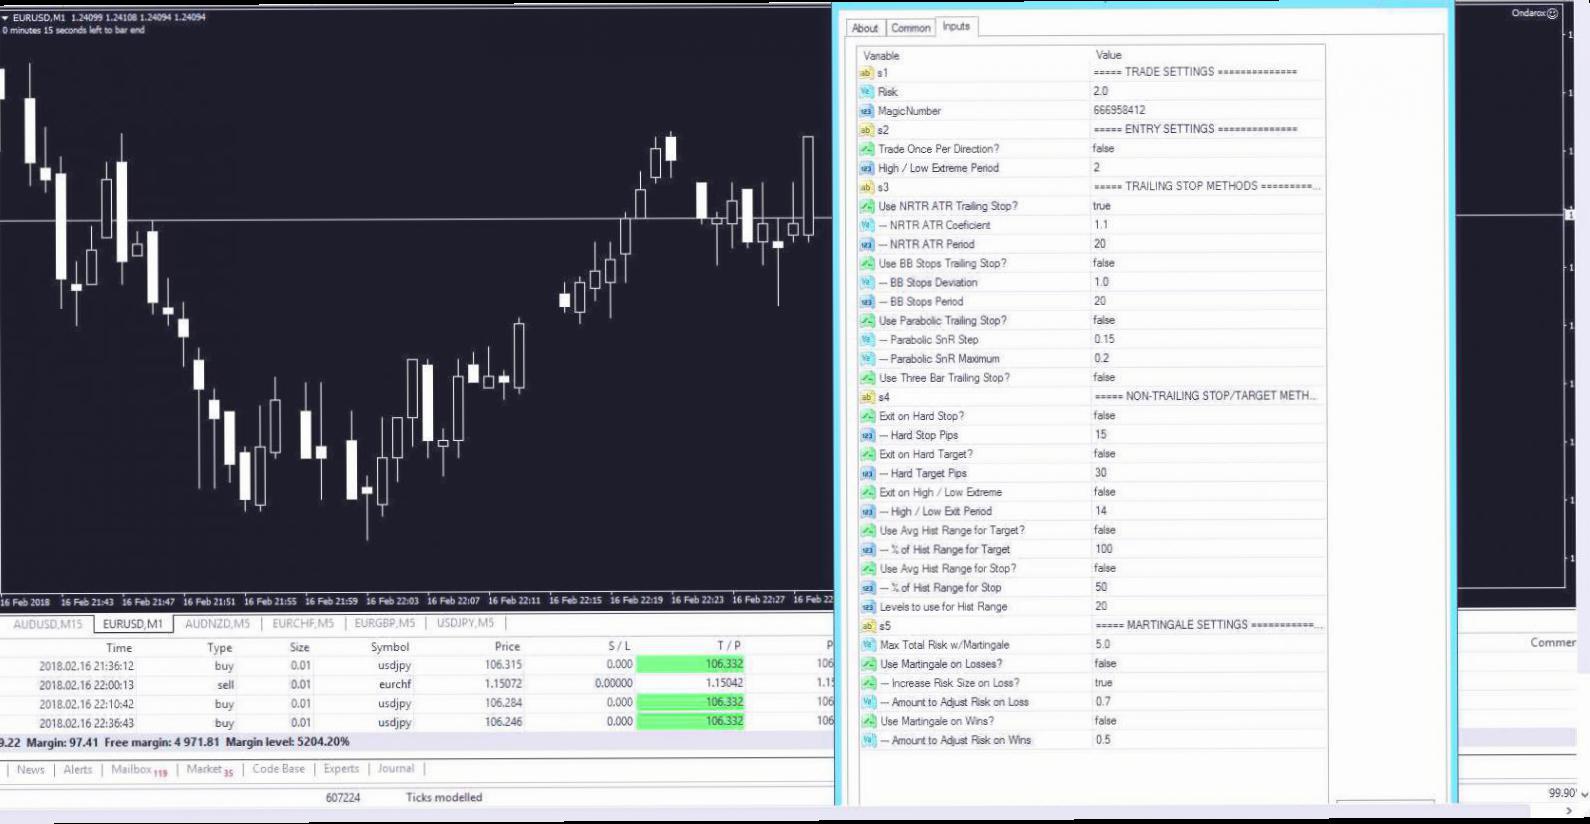Select the Inputs tab
Screen dimensions: 1590x824
[x=956, y=26]
